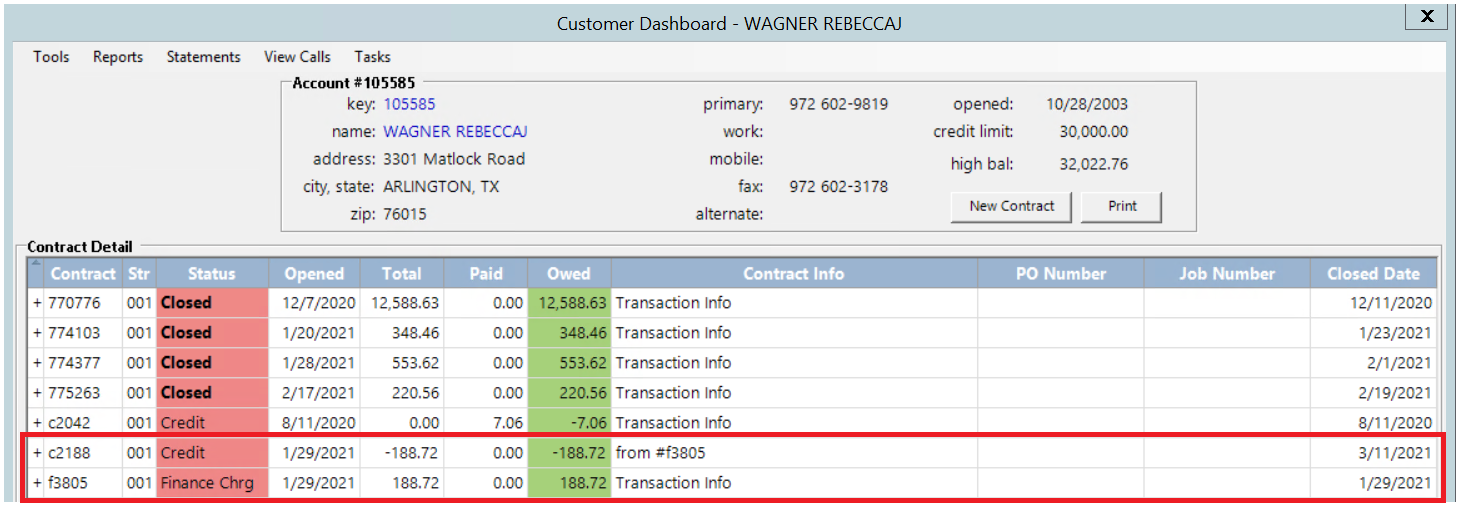The image size is (1461, 507).
Task: Expand contract 774103 row
Action: (37, 333)
